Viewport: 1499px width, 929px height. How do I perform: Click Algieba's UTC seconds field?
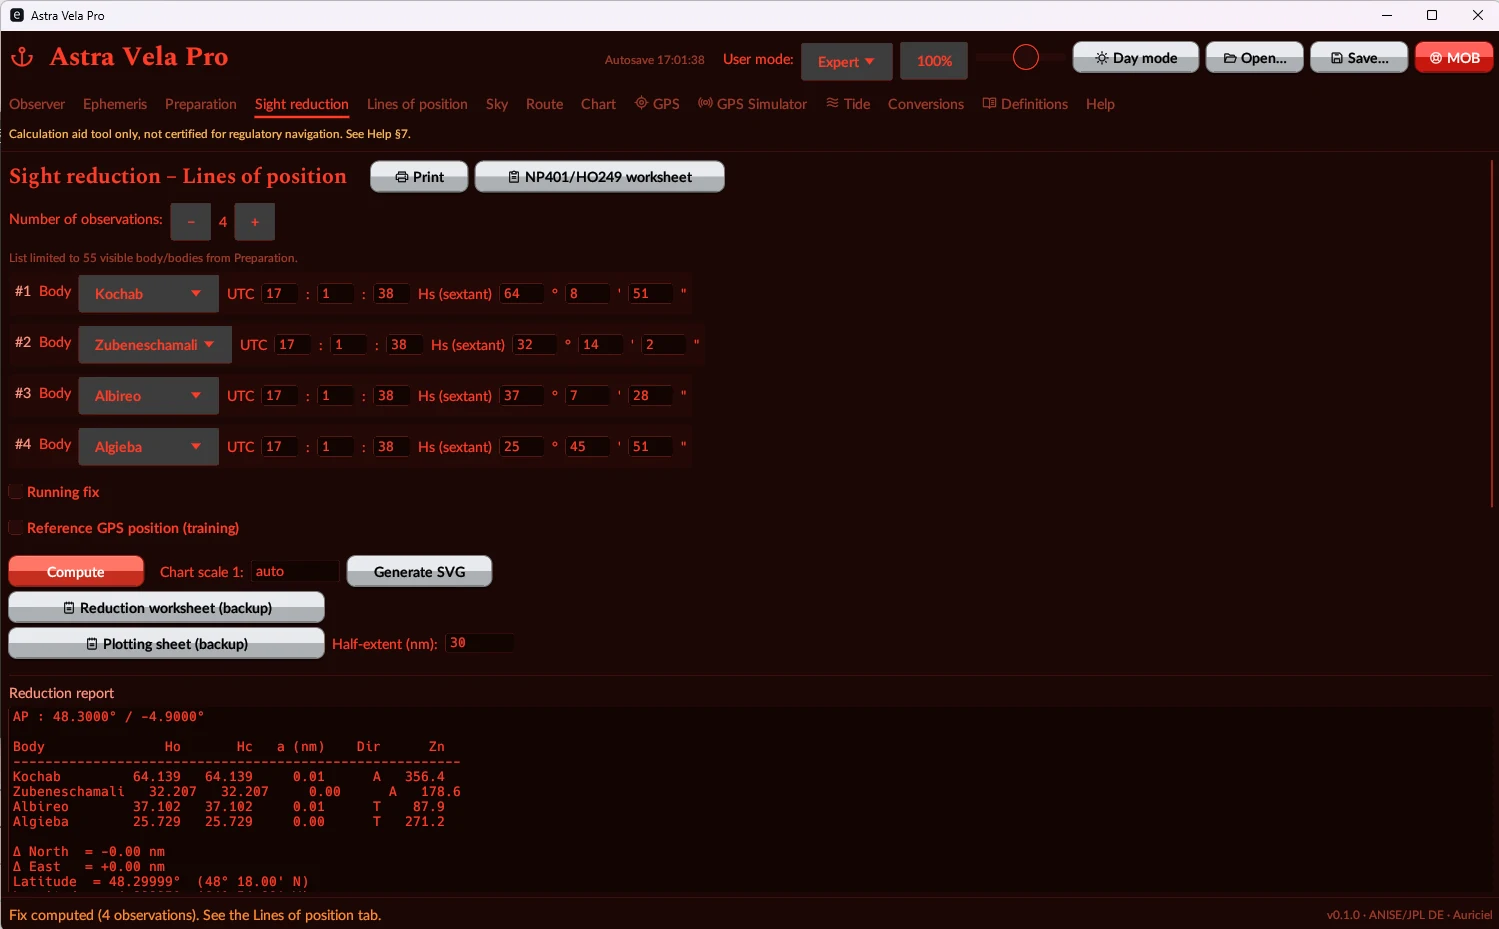click(x=391, y=447)
